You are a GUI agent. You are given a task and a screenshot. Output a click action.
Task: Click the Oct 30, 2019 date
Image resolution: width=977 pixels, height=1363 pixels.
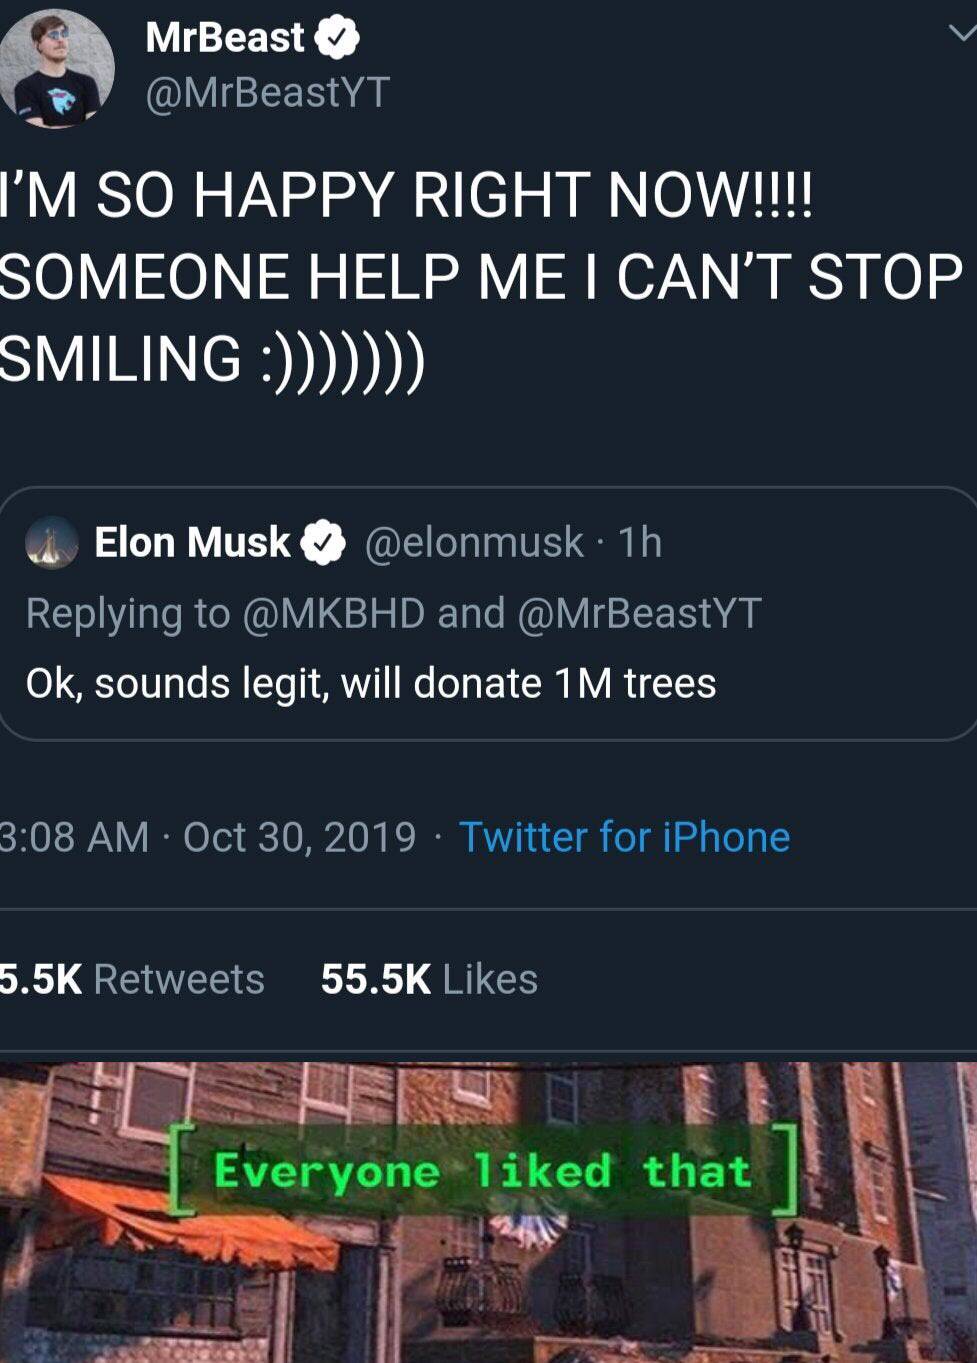point(299,837)
